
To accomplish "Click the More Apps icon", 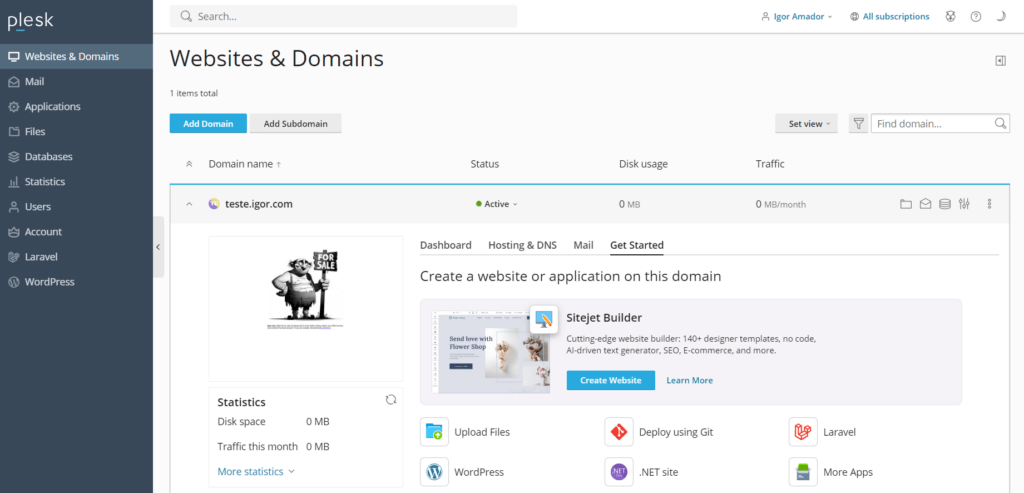I will [x=803, y=471].
